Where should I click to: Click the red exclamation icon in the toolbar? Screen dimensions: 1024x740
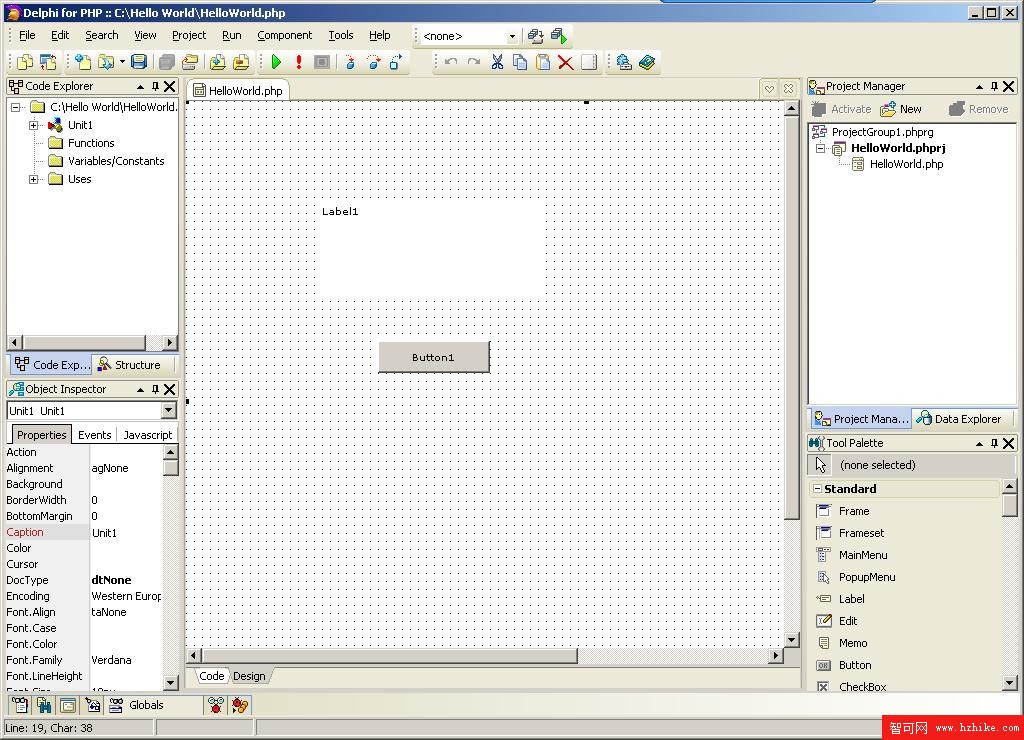299,62
